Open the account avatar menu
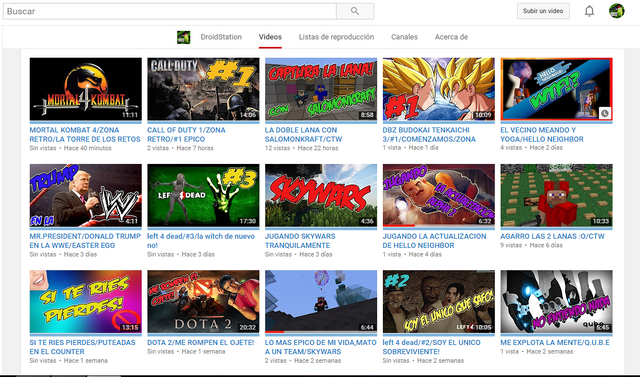Image resolution: width=640 pixels, height=377 pixels. tap(616, 11)
